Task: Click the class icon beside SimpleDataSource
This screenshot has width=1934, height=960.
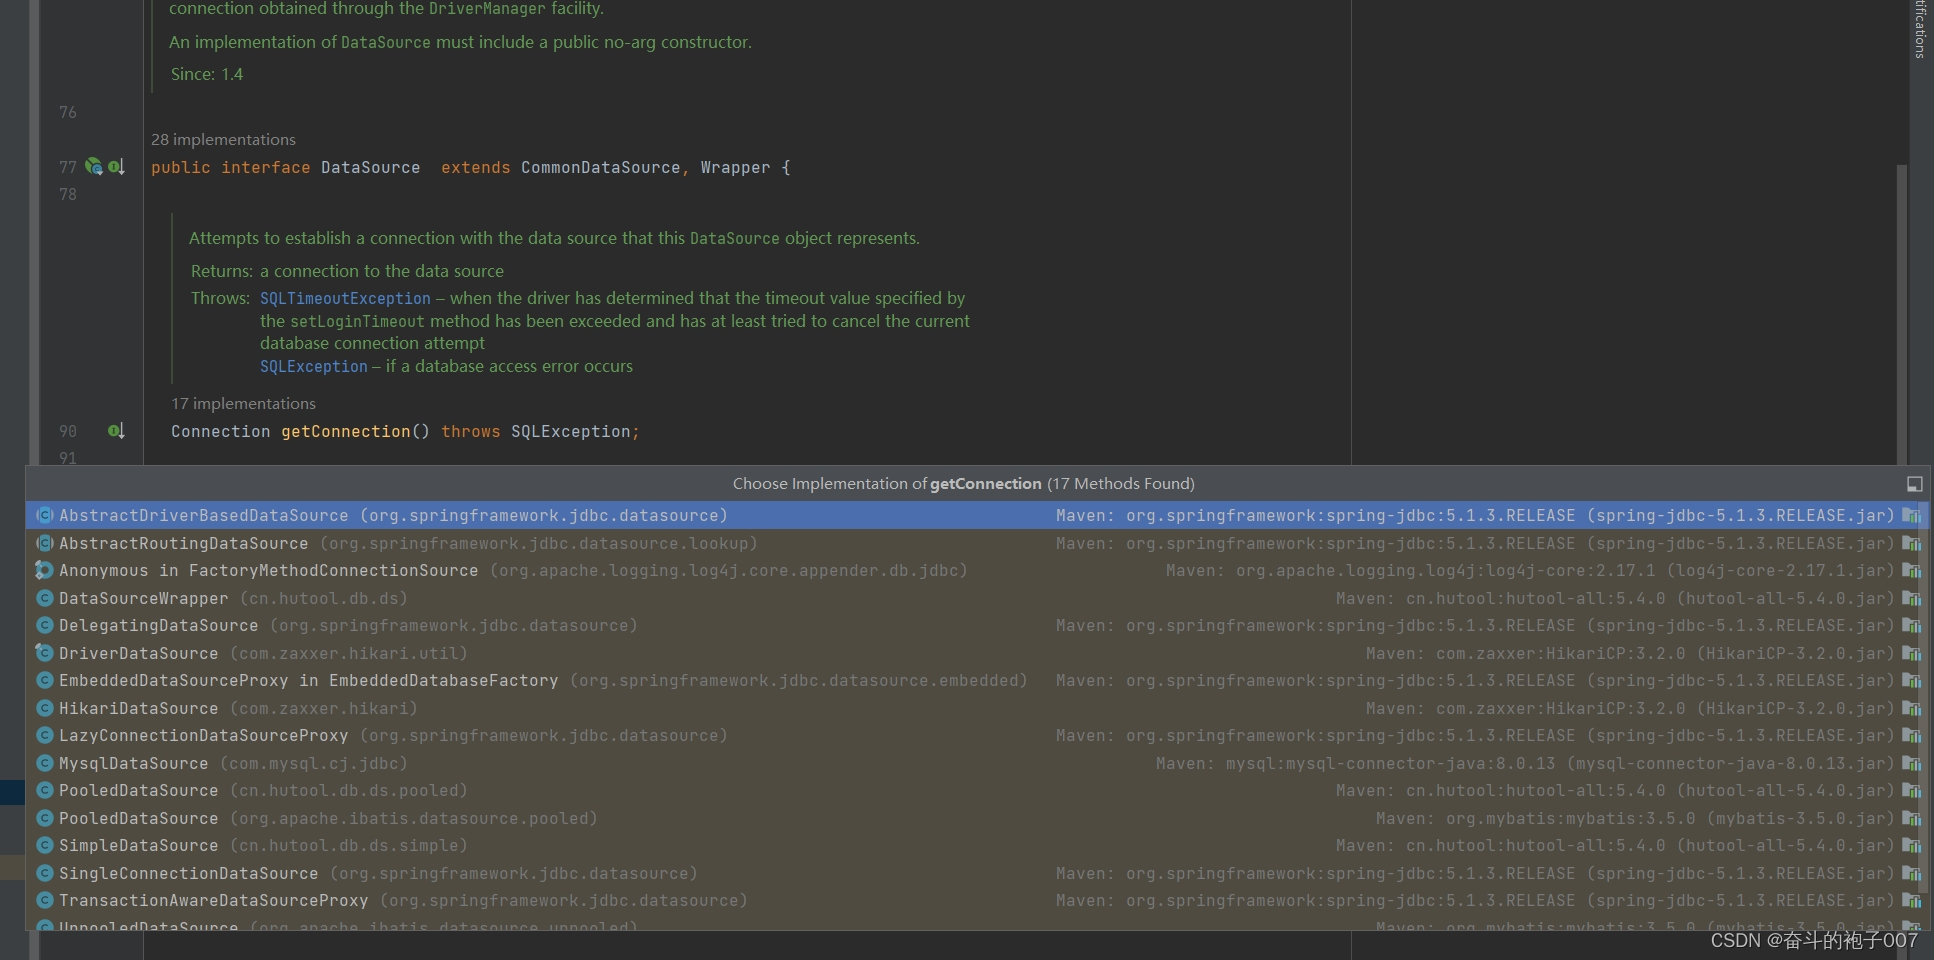Action: point(45,845)
